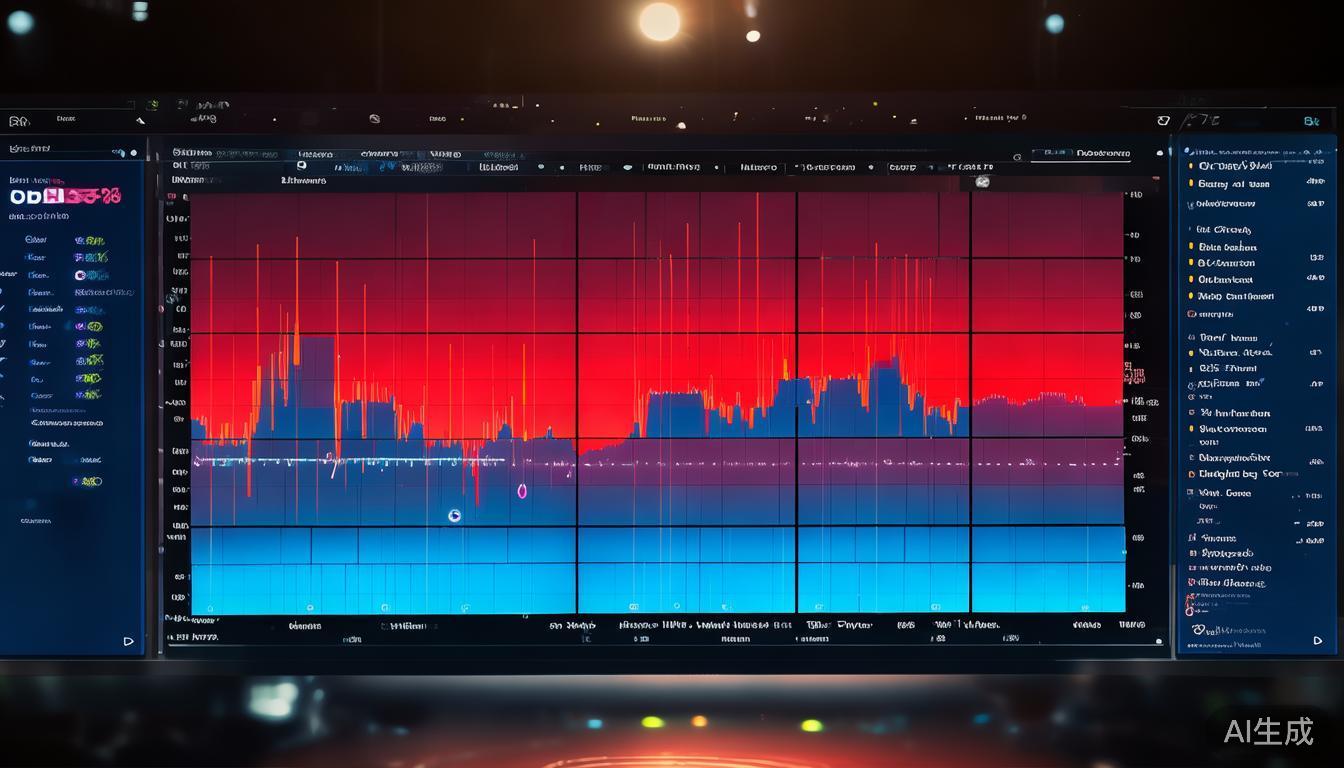Toggle the white dot in left panel header

[x=133, y=153]
